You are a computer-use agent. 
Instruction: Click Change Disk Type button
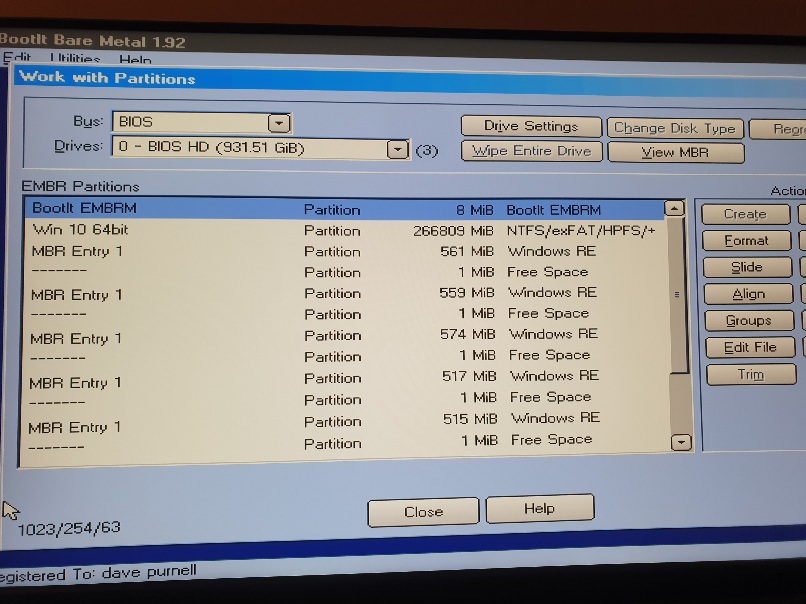click(675, 128)
